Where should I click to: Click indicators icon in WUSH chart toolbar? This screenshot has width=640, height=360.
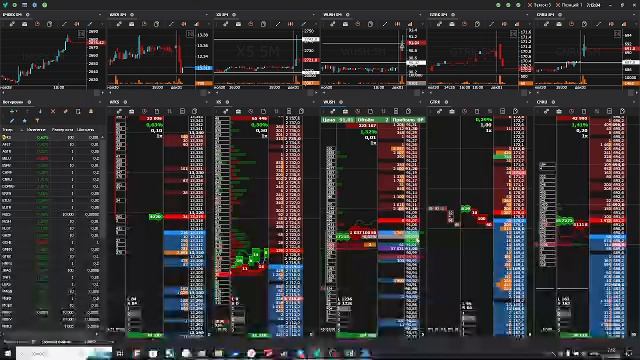[410, 24]
